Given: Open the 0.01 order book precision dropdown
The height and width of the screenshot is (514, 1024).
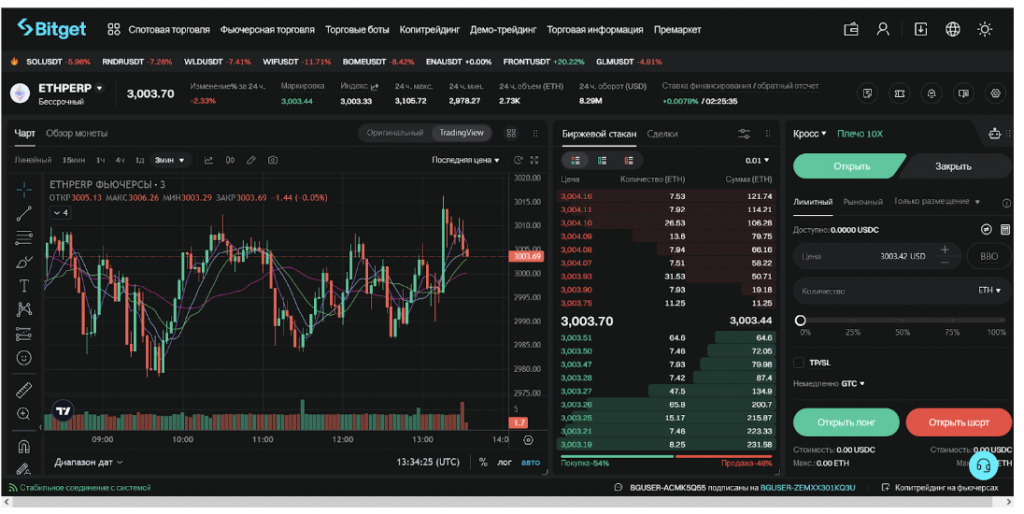Looking at the screenshot, I should coord(757,160).
